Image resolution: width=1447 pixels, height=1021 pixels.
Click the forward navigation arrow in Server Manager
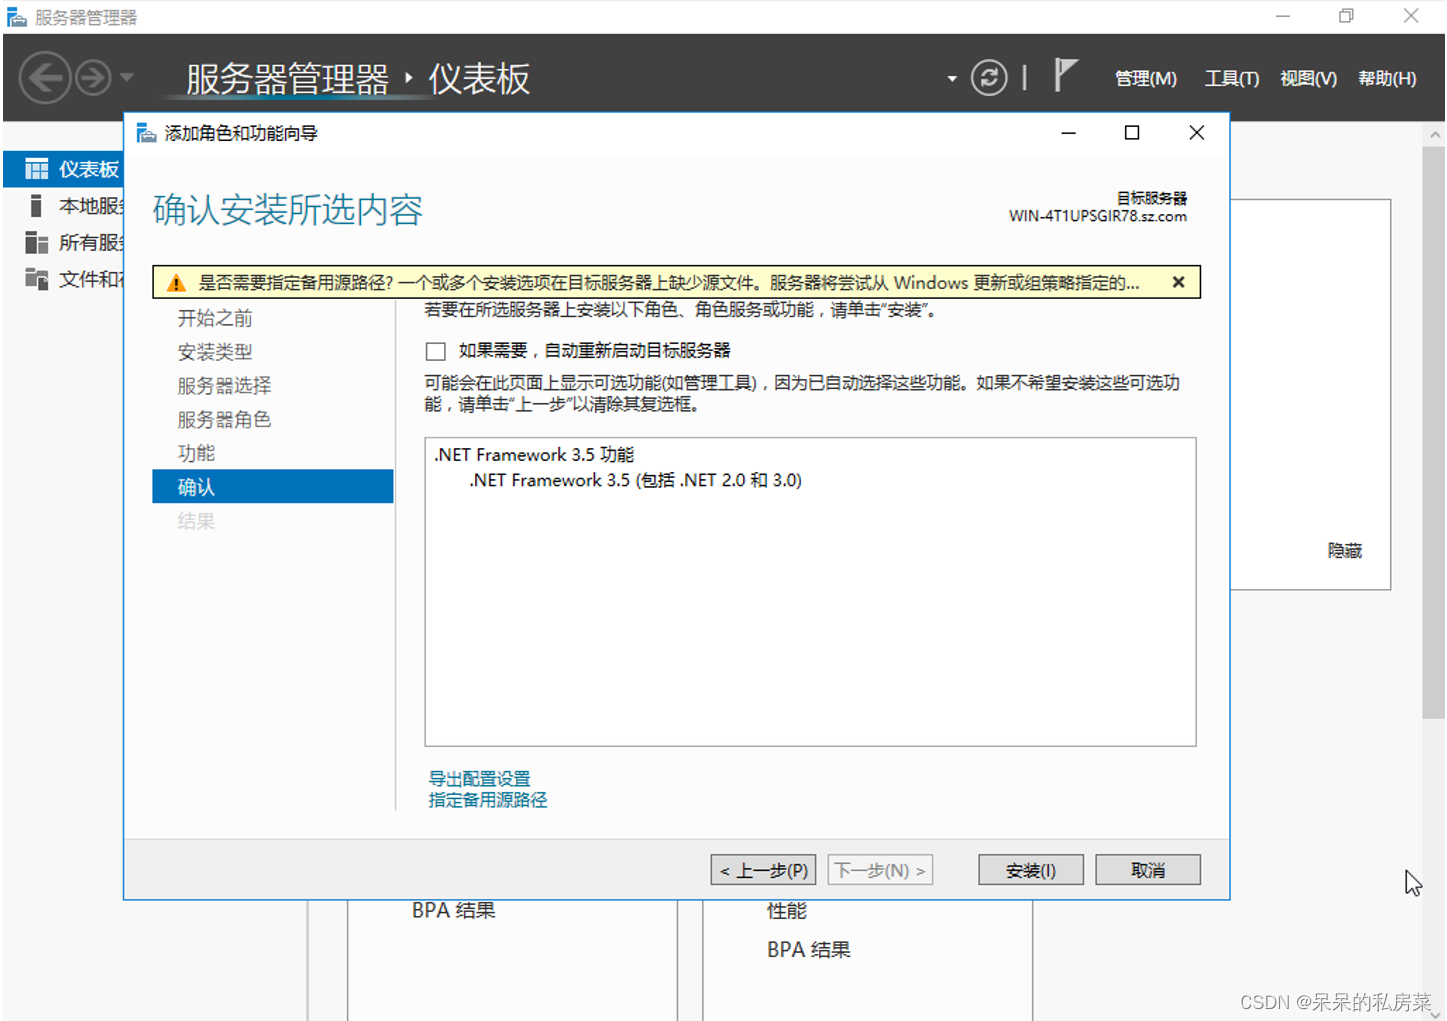tap(94, 78)
